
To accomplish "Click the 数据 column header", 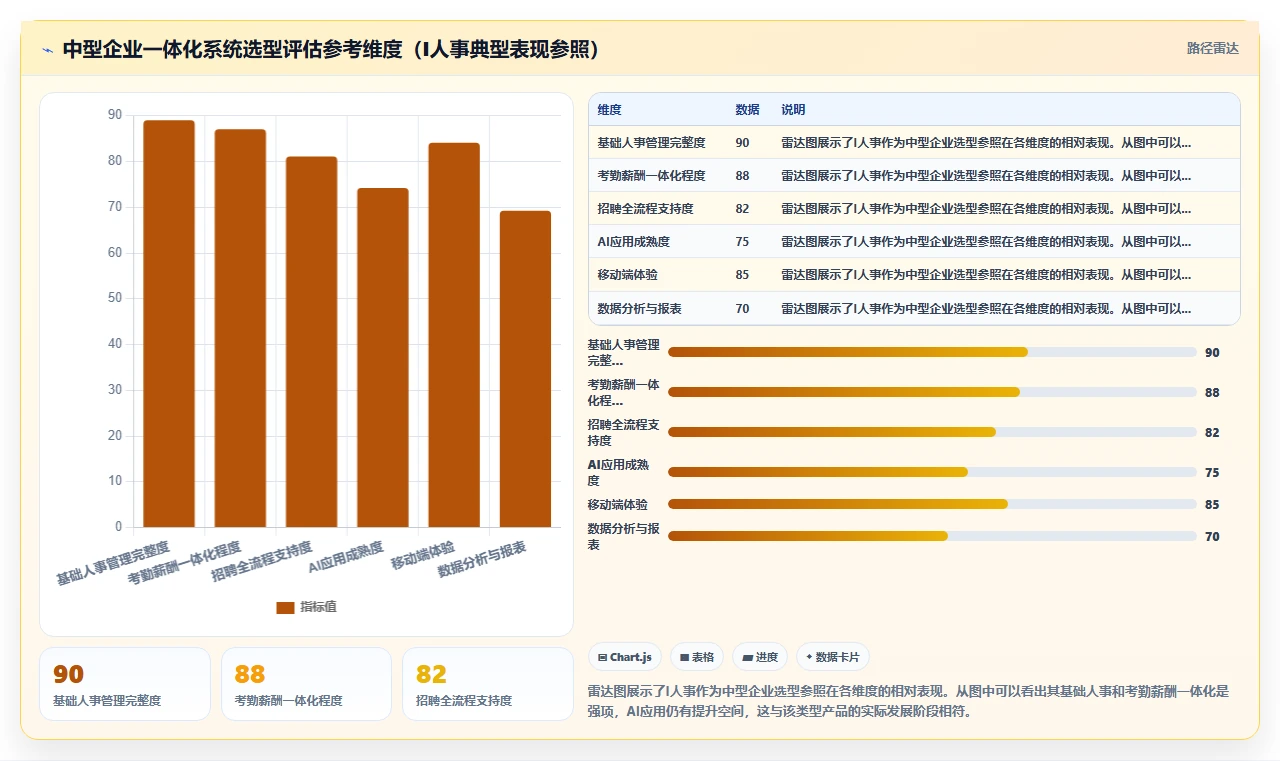I will point(747,110).
